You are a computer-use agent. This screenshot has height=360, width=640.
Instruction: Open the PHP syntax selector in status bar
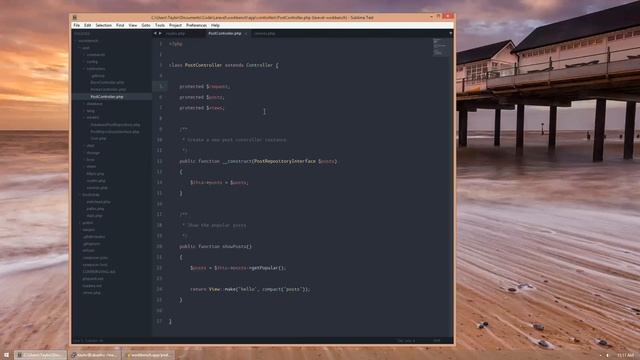click(x=437, y=340)
